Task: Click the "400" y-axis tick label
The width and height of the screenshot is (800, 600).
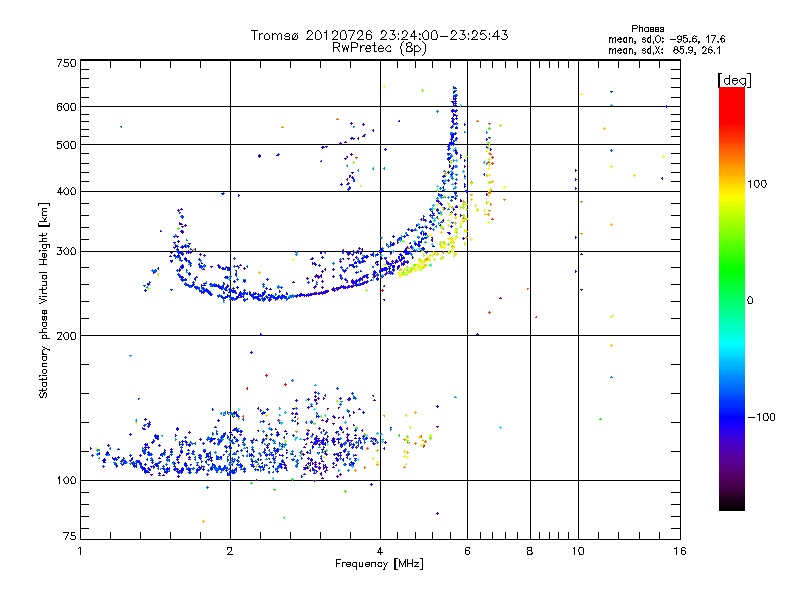Action: [66, 191]
